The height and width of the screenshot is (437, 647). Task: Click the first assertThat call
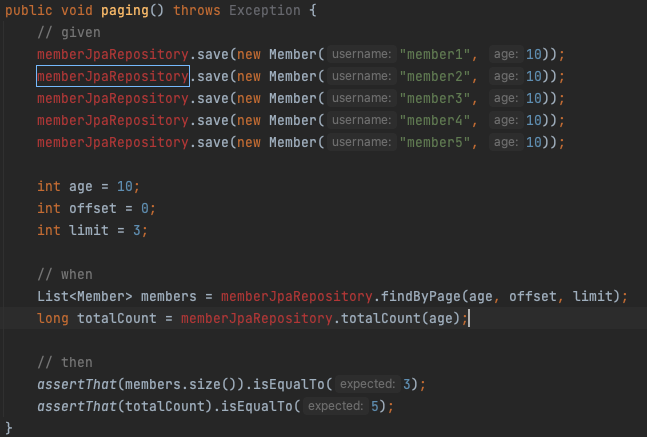click(77, 384)
